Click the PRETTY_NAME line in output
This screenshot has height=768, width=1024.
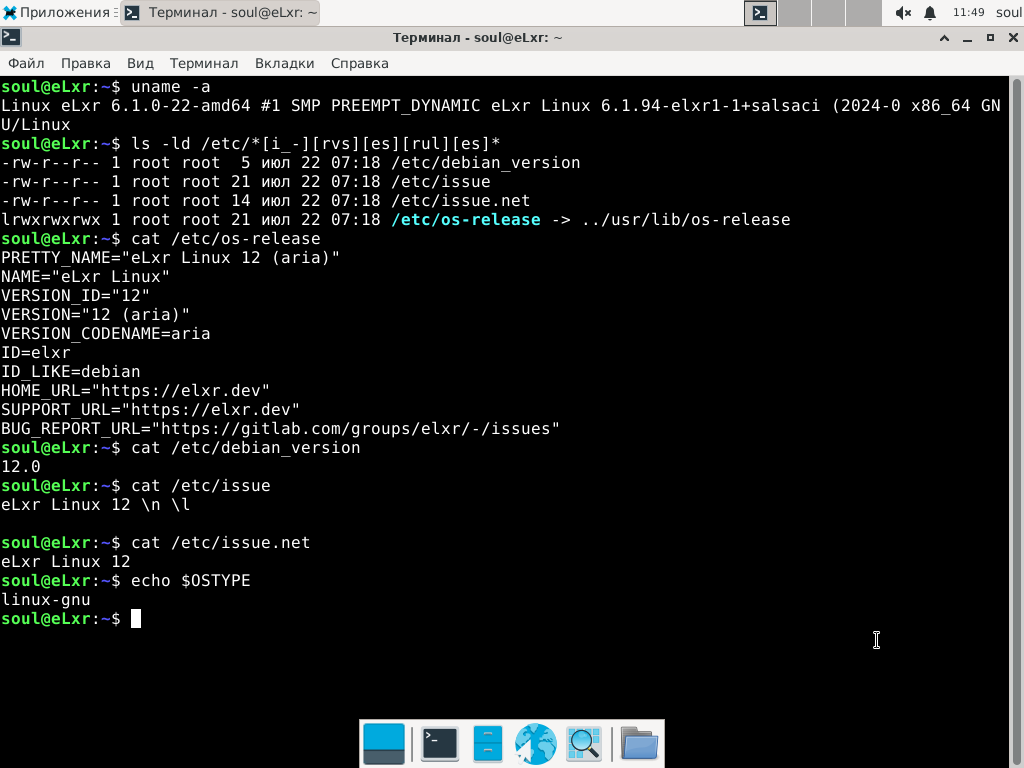tap(170, 257)
